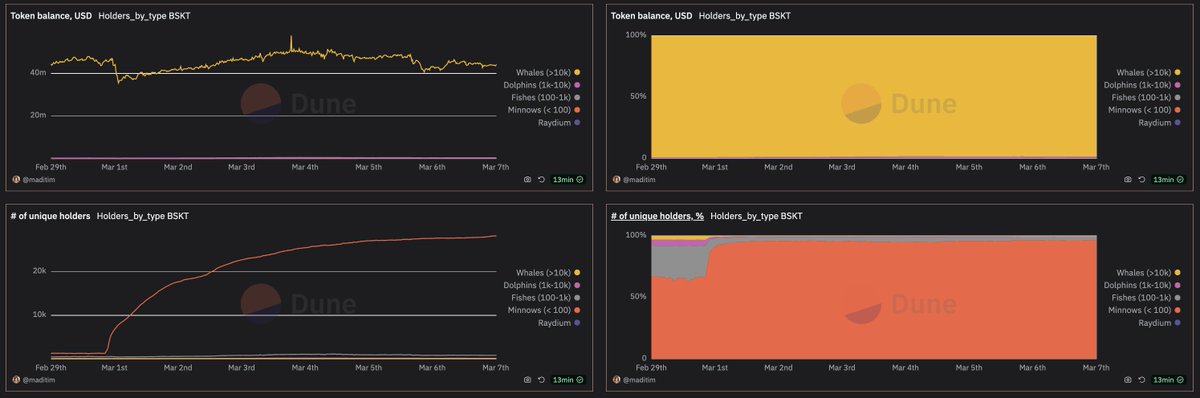Toggle Whales (>10k) in # of unique holders, % legend
The height and width of the screenshot is (398, 1200).
[1148, 273]
